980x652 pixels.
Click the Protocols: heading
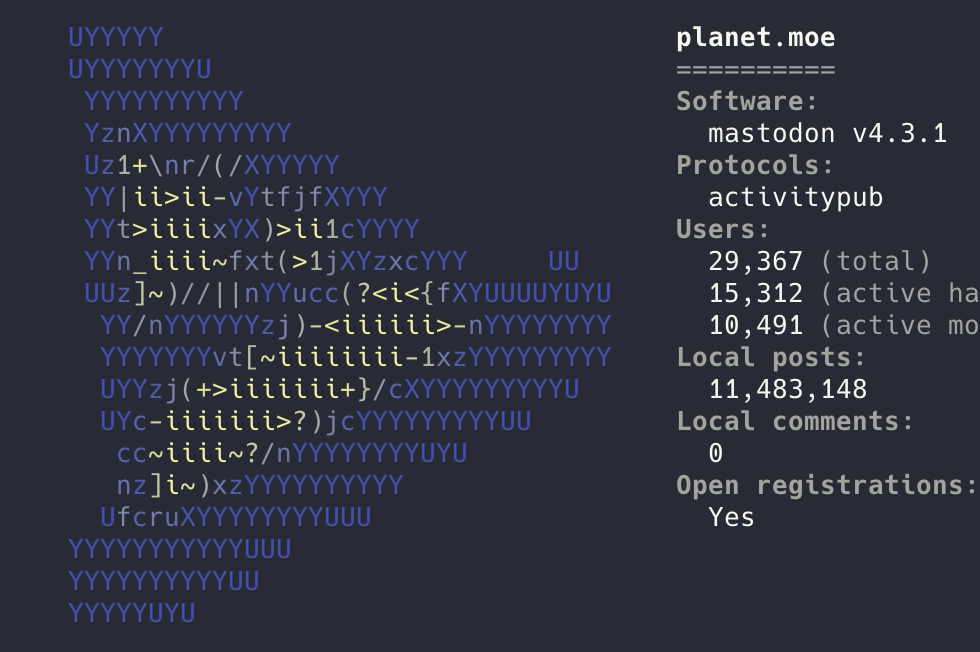coord(756,165)
